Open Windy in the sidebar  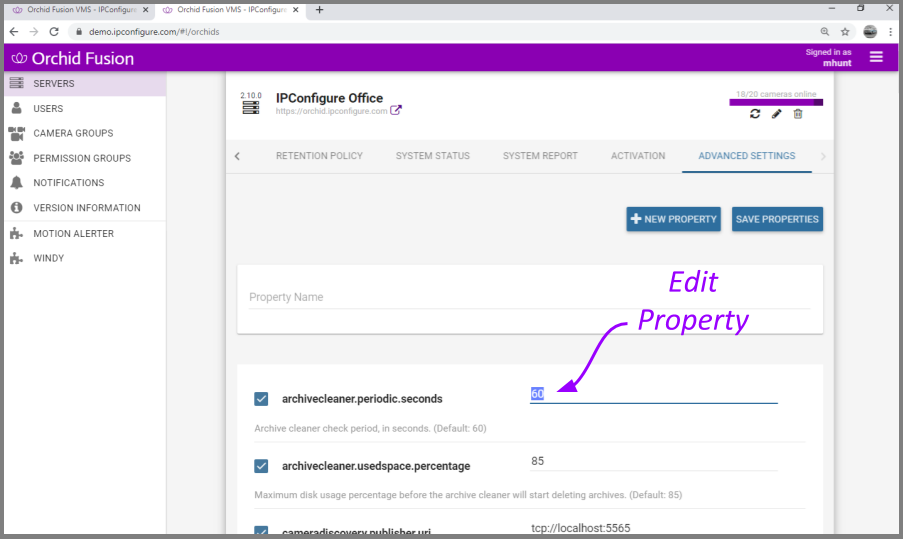point(48,258)
